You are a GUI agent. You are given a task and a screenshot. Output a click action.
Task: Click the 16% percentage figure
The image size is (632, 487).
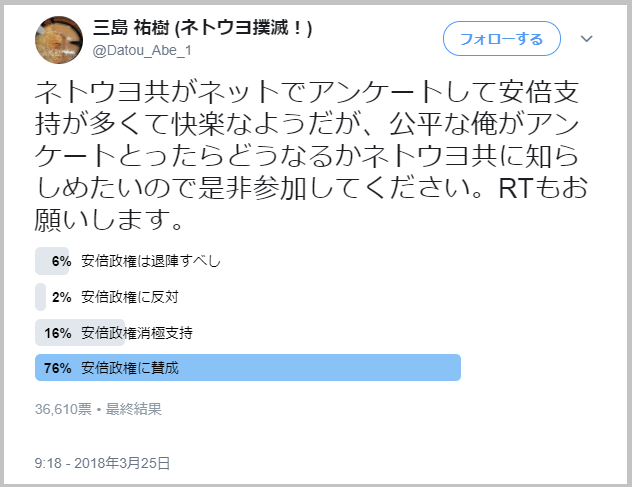(x=58, y=333)
